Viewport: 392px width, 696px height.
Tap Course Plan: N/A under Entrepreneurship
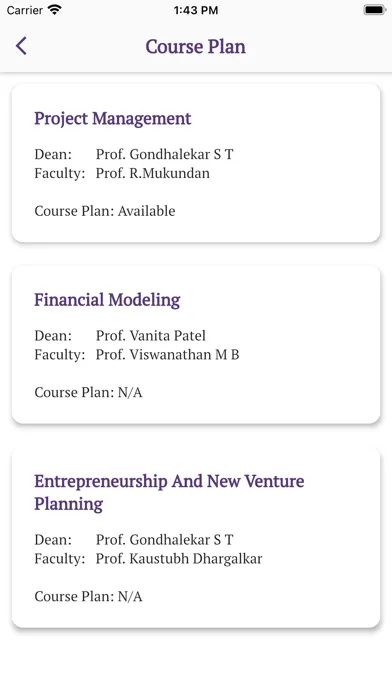(88, 596)
